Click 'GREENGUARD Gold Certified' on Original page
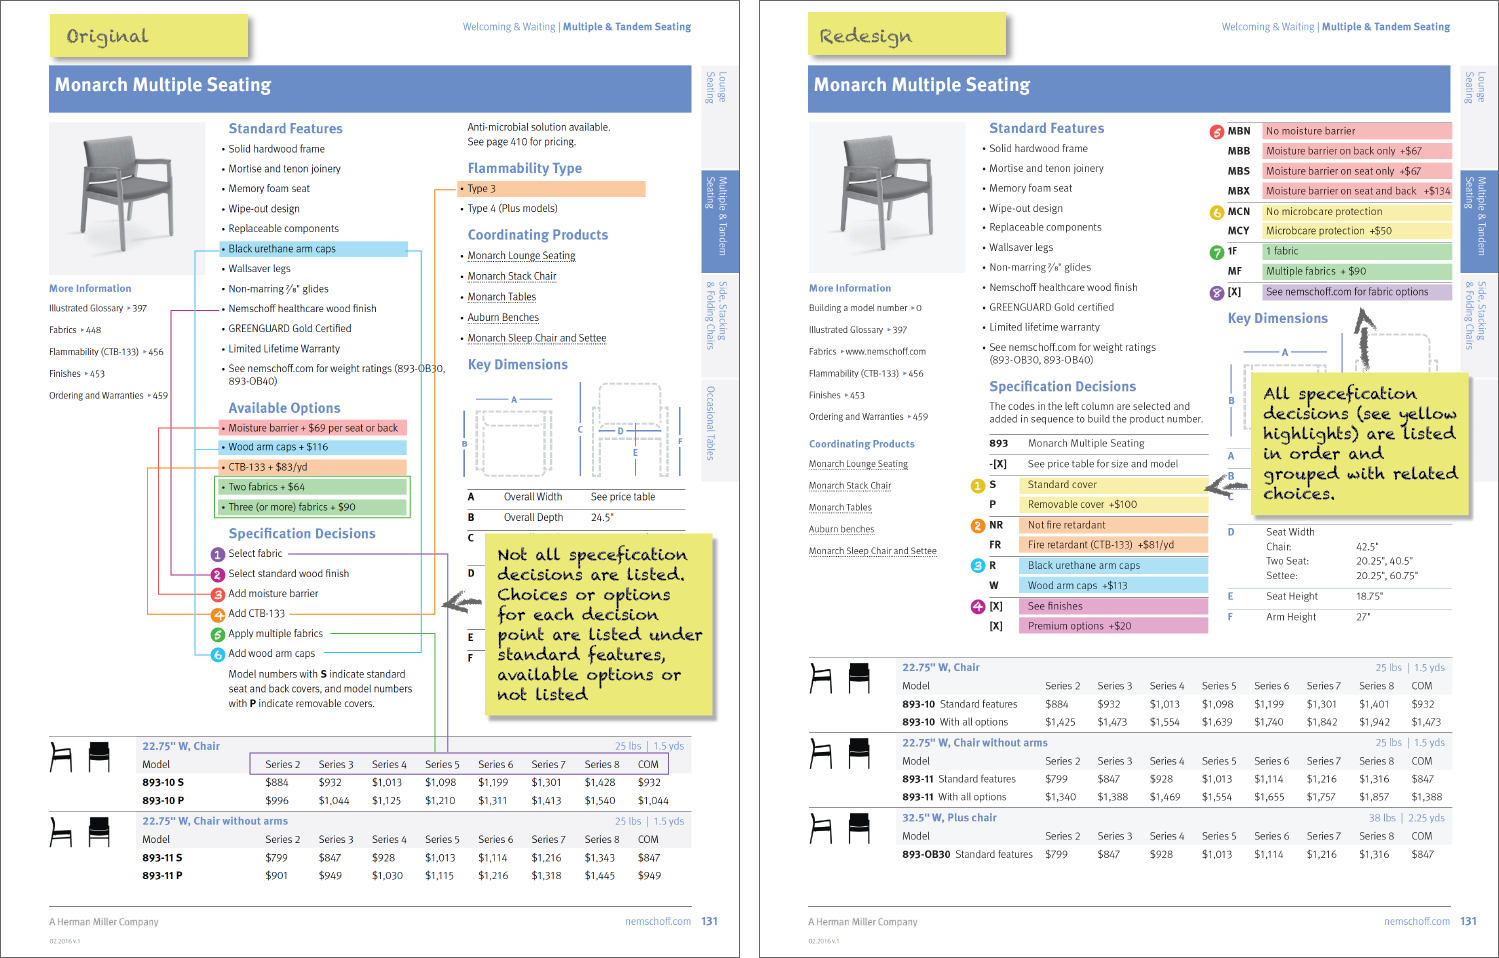This screenshot has width=1499, height=958. coord(290,328)
